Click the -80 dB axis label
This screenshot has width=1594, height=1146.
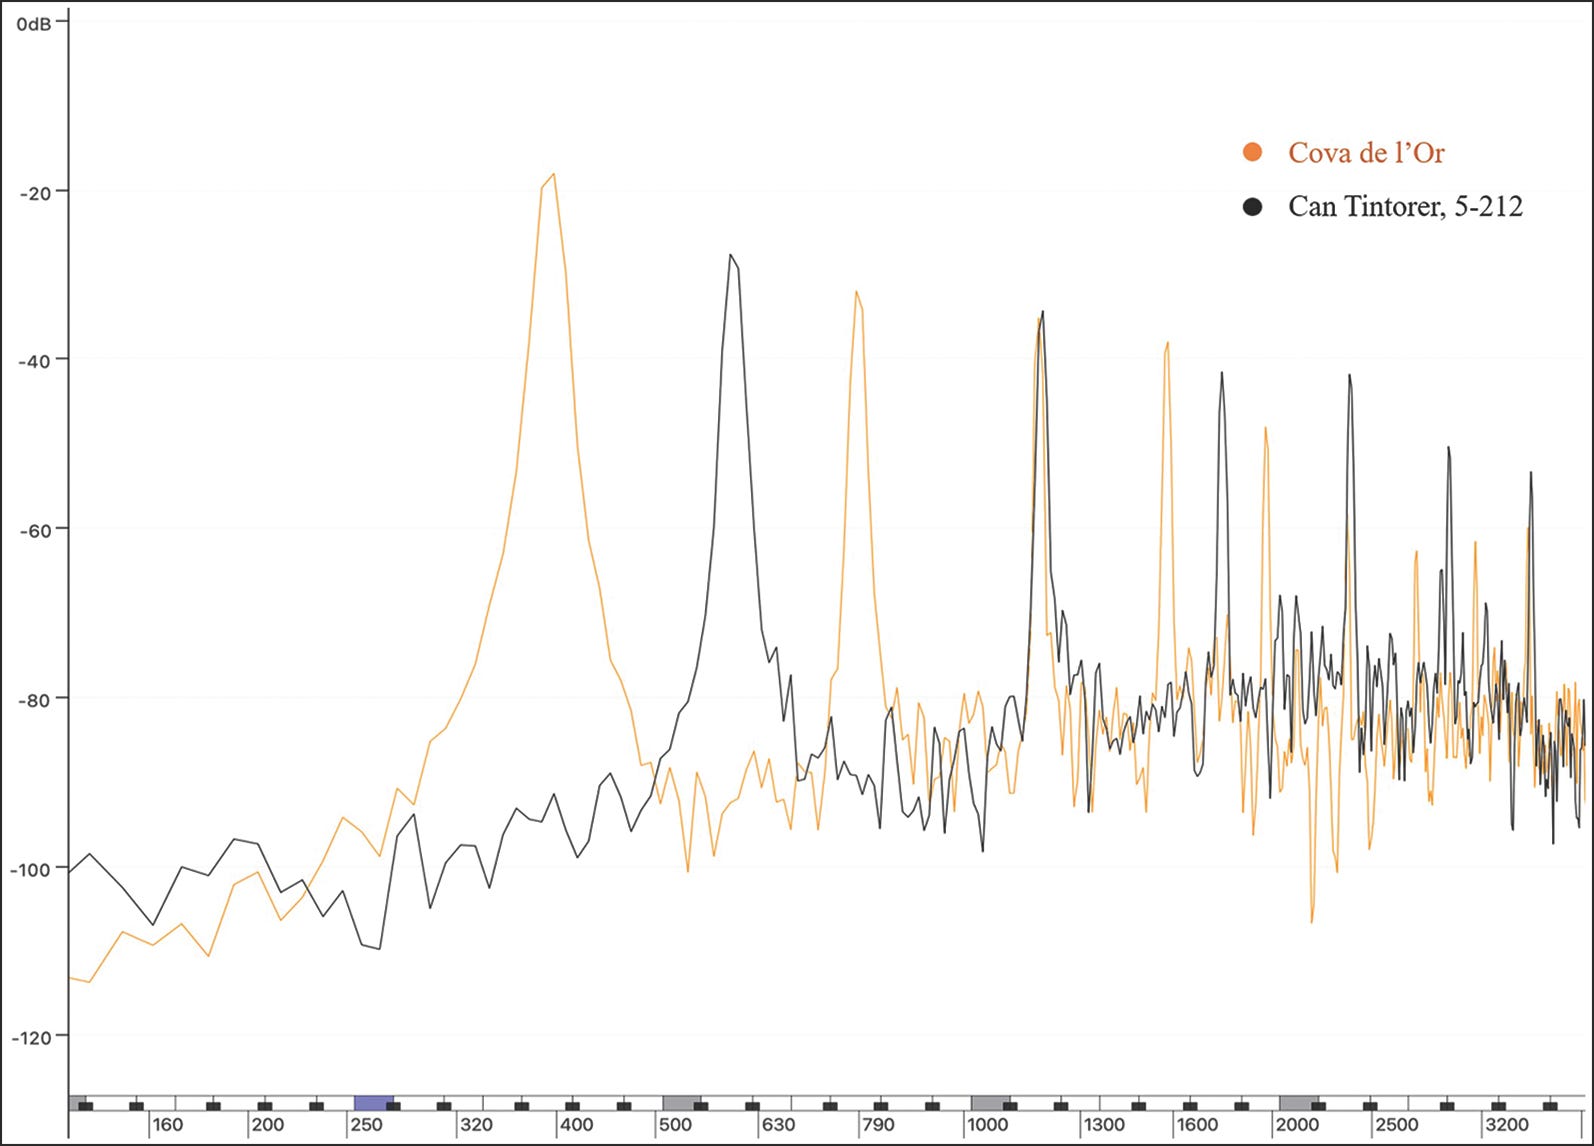tap(35, 700)
